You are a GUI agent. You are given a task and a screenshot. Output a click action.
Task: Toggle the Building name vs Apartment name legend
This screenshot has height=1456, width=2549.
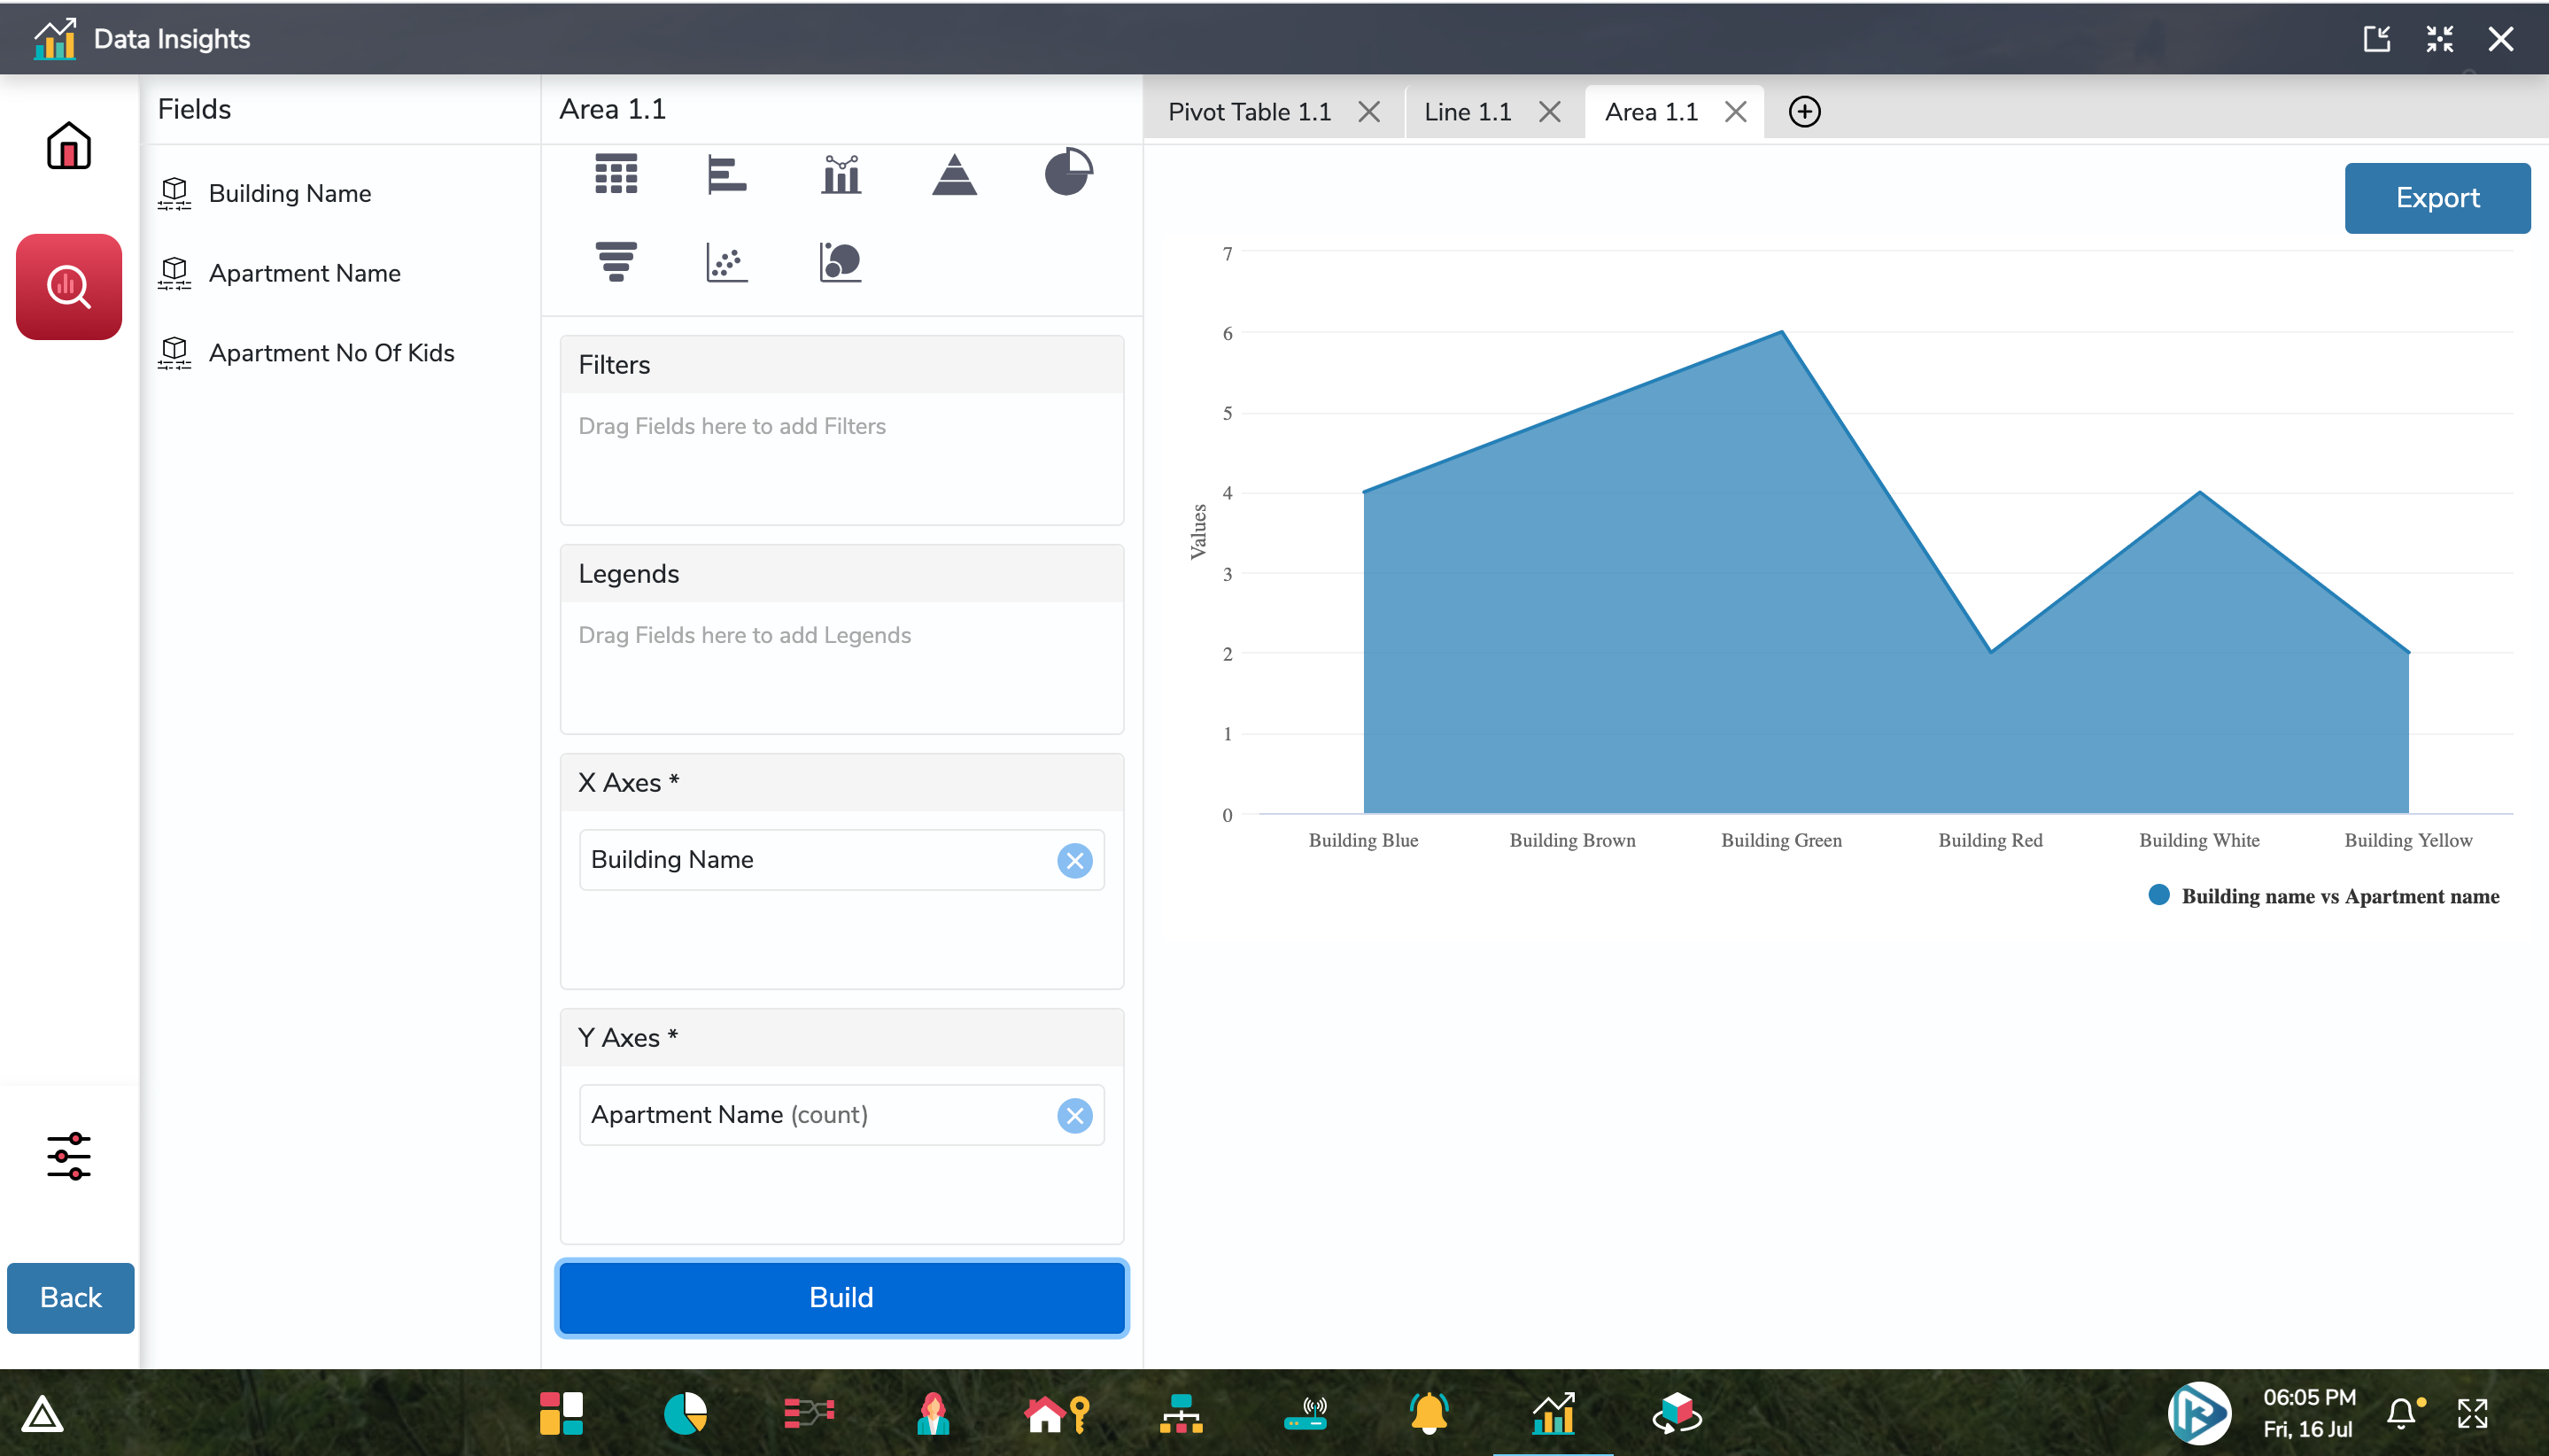tap(2338, 896)
